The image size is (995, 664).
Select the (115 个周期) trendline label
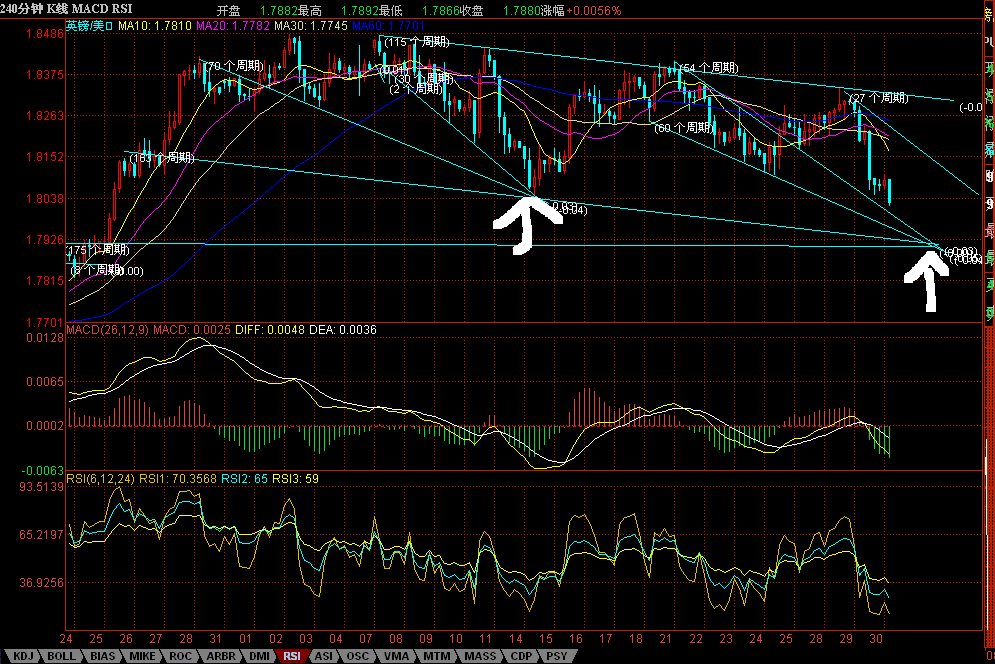pos(417,43)
